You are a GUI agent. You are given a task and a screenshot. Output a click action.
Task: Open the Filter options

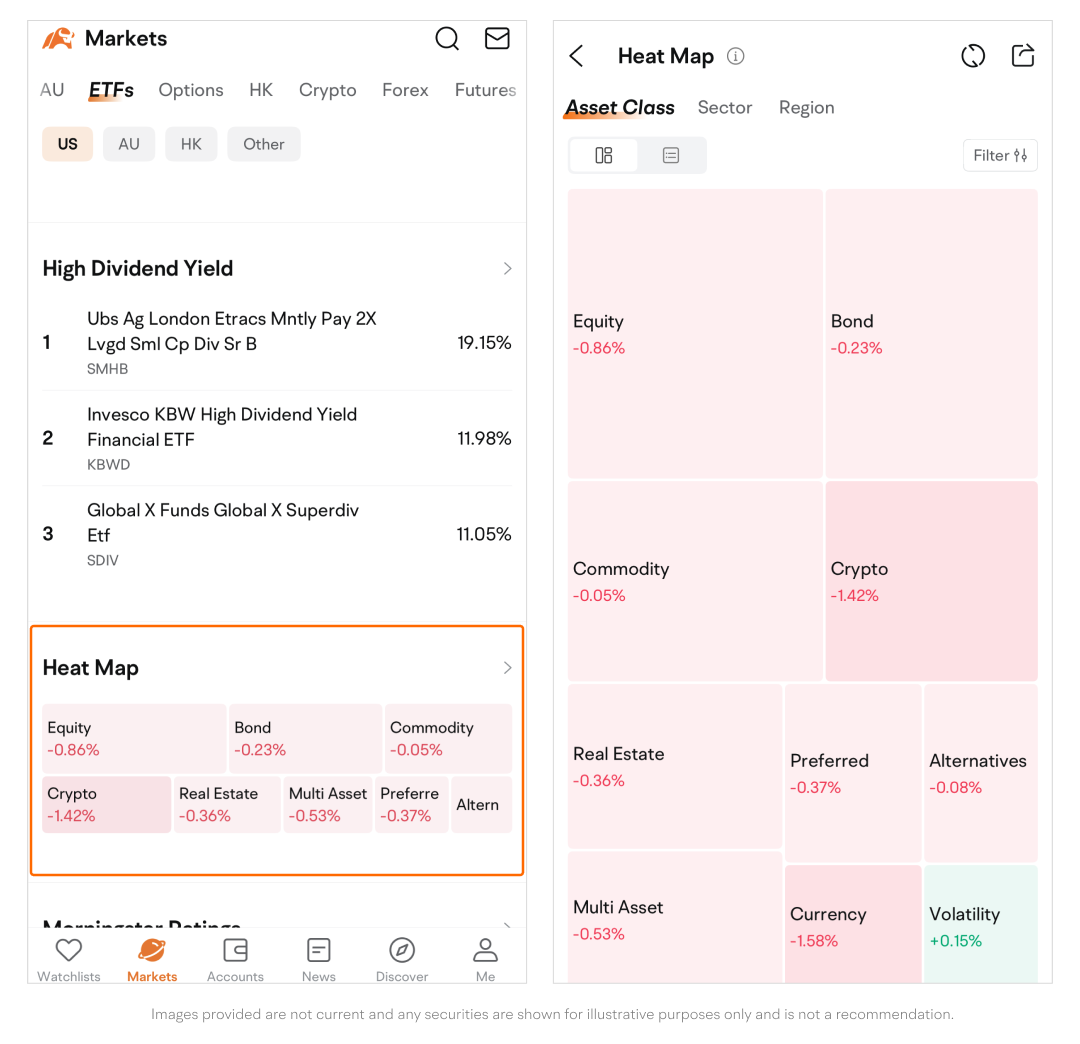tap(1000, 155)
